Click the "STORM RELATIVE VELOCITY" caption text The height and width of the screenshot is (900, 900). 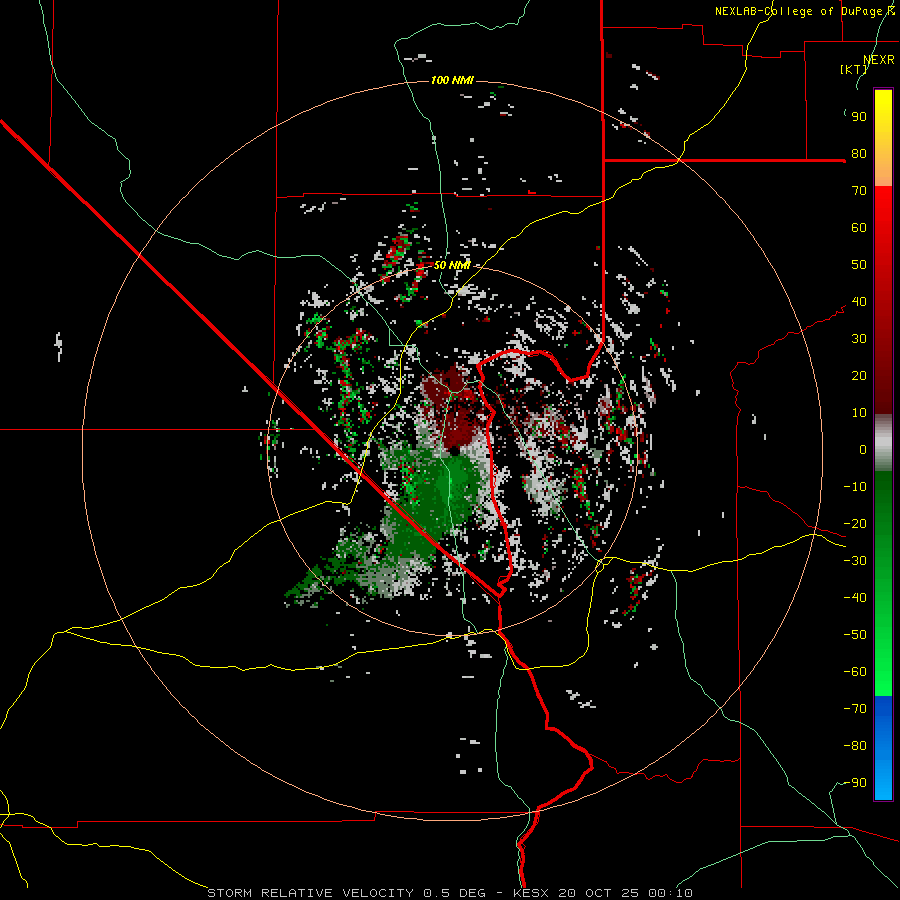[x=310, y=893]
